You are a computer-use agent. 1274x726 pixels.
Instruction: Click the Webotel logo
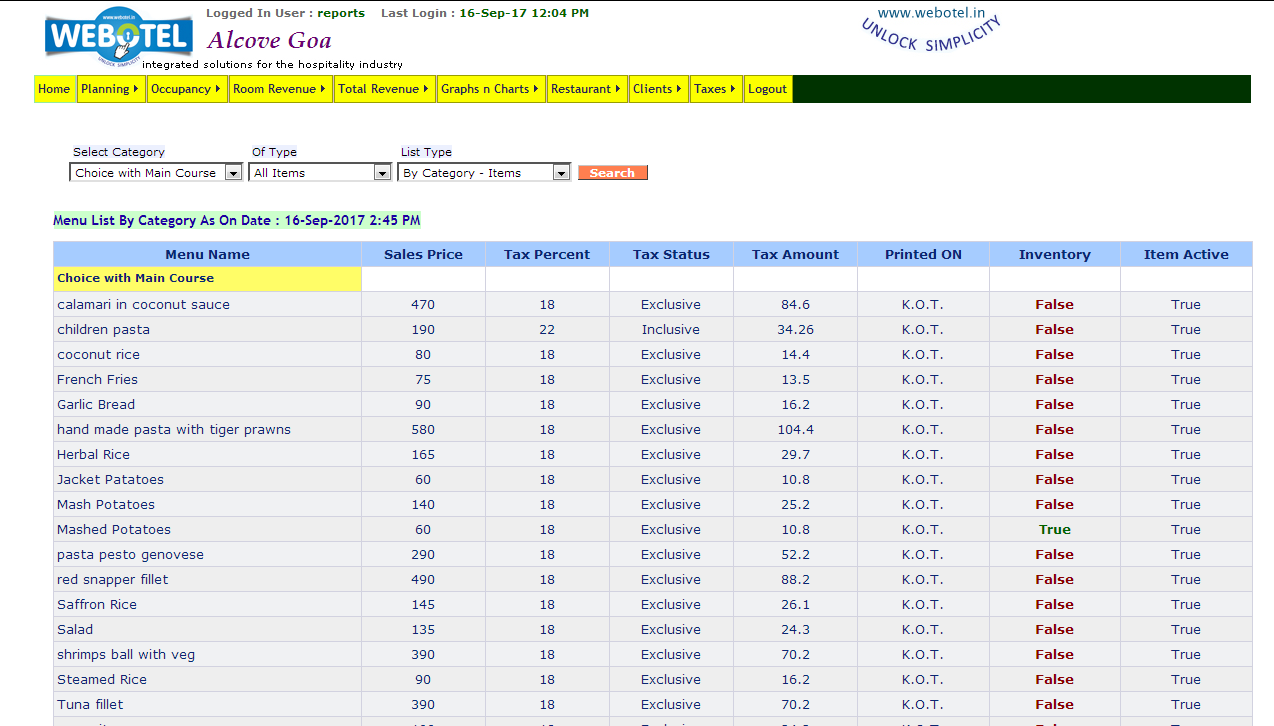tap(119, 37)
